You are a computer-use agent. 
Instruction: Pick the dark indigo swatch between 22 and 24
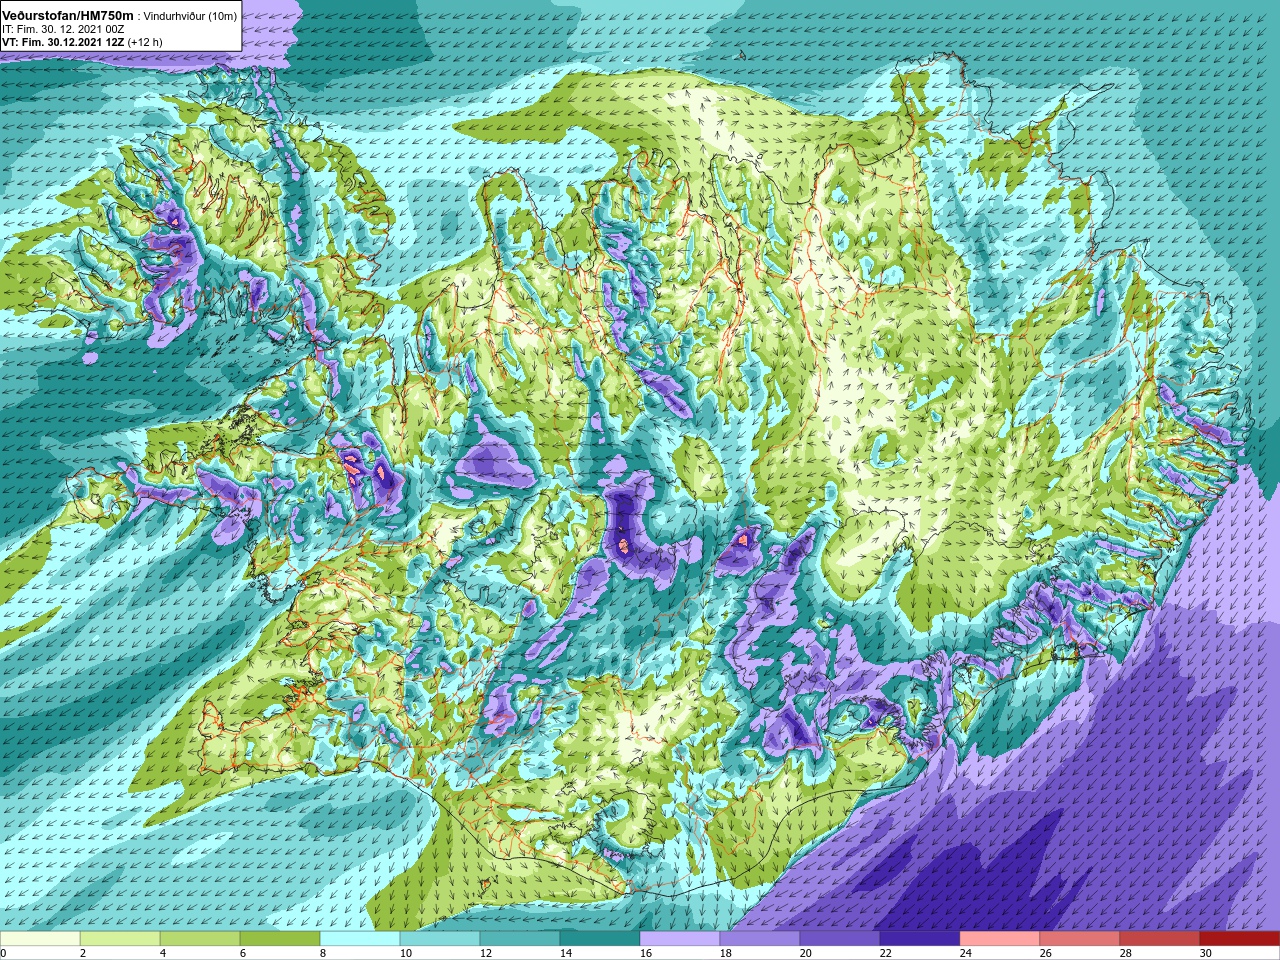(x=920, y=939)
